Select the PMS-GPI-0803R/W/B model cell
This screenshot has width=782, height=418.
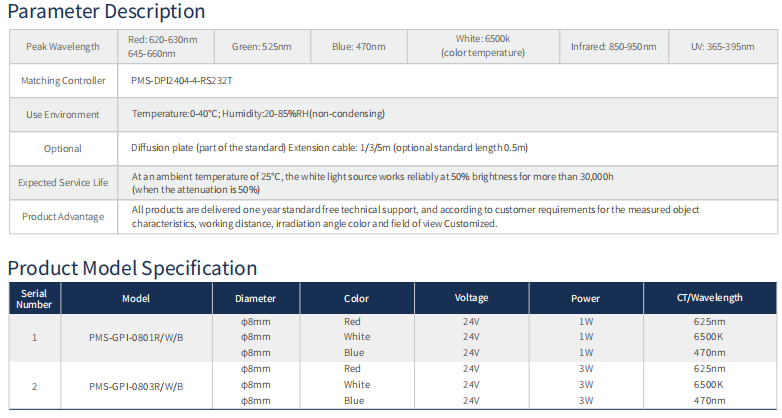pyautogui.click(x=136, y=385)
